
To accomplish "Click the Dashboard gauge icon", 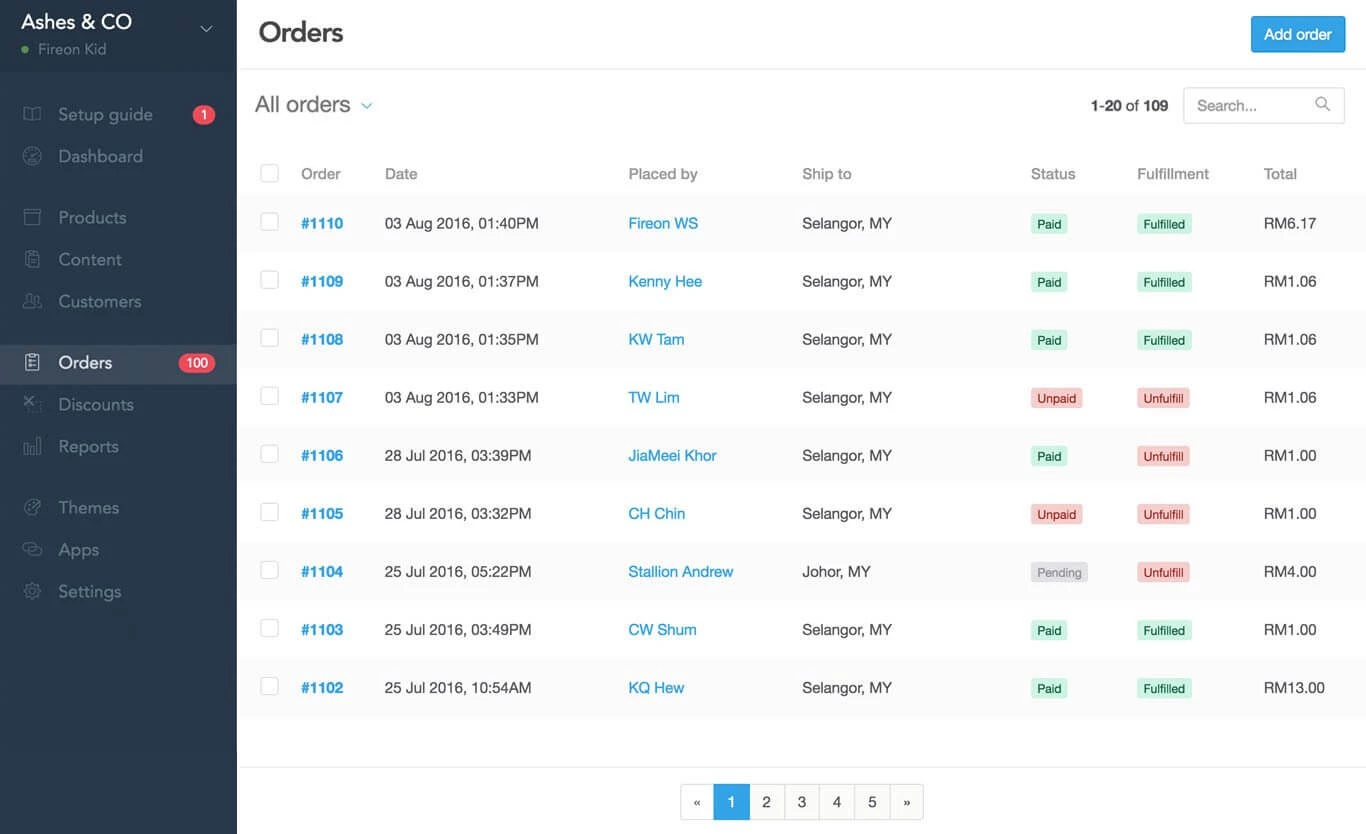I will [x=32, y=156].
